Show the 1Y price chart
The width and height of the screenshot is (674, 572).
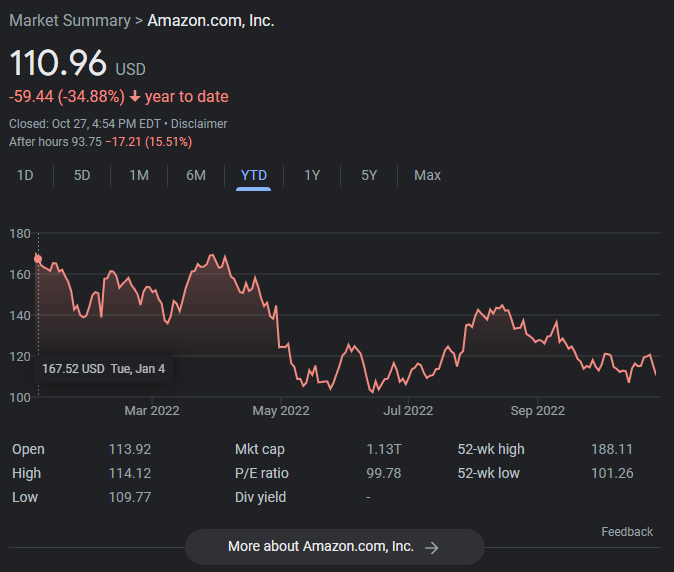click(x=312, y=175)
